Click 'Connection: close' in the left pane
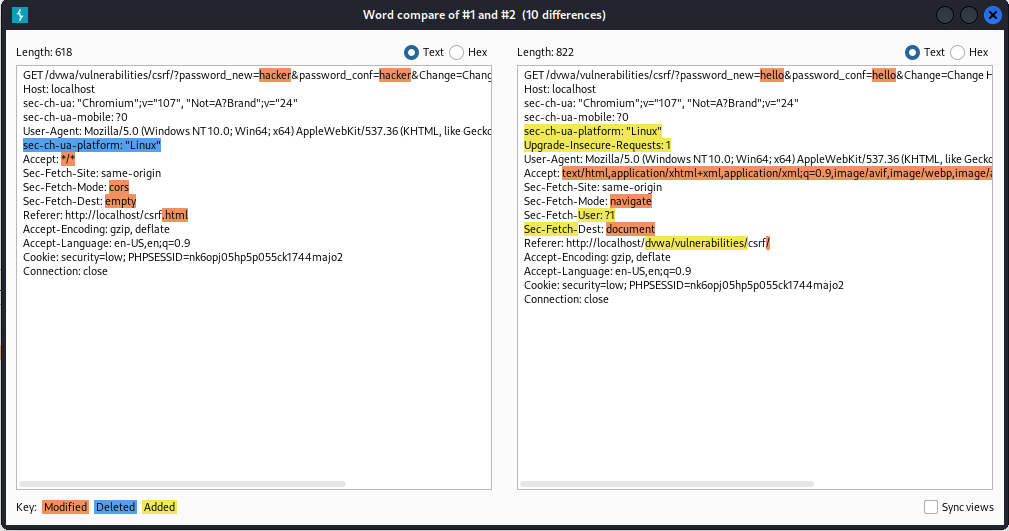The height and width of the screenshot is (531, 1009). [65, 271]
